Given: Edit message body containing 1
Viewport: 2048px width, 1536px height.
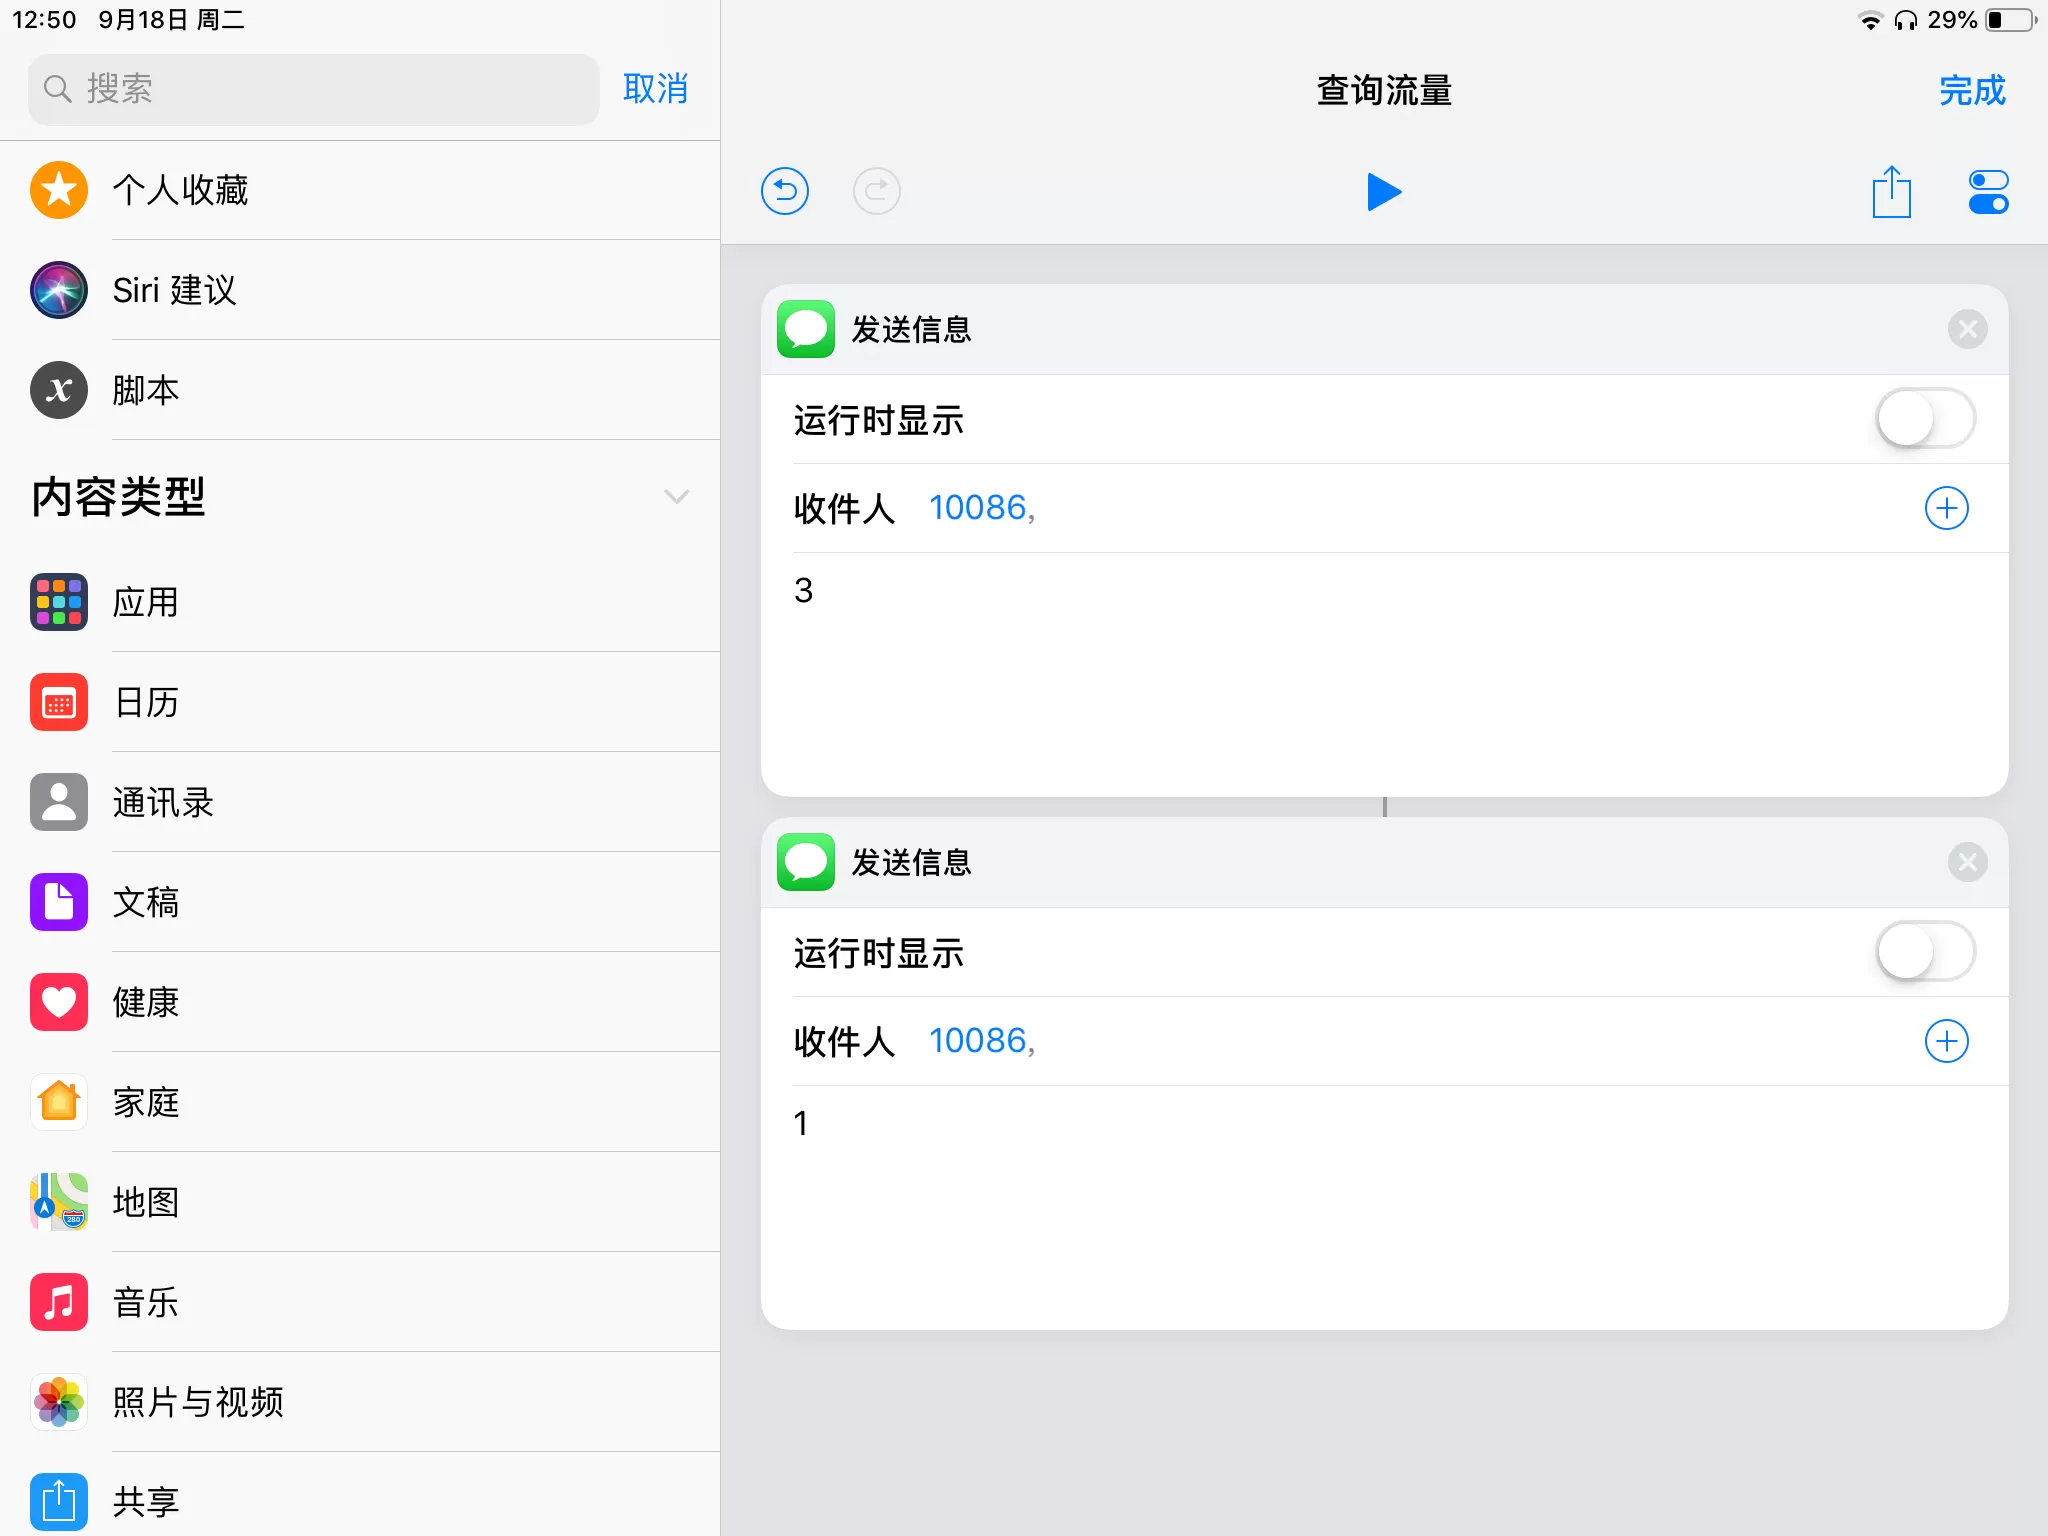Looking at the screenshot, I should click(x=1384, y=1207).
